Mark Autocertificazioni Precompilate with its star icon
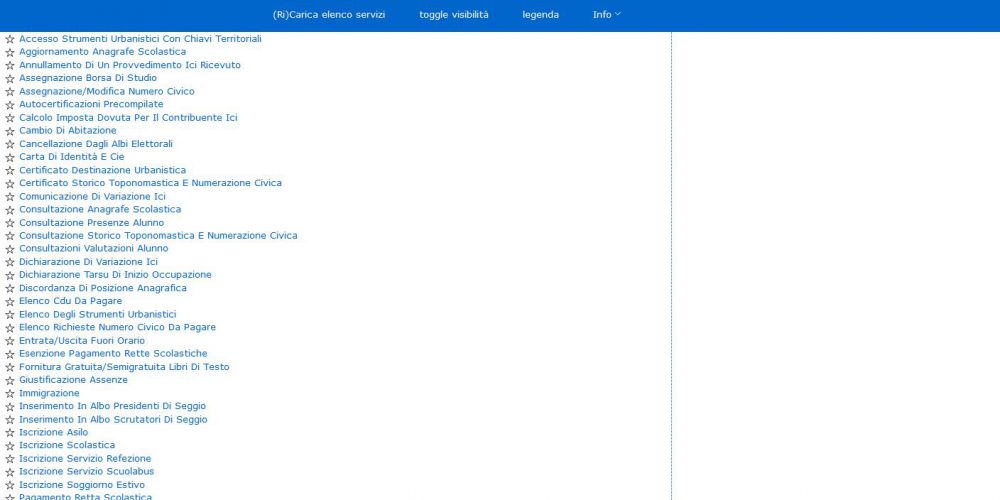Image resolution: width=1000 pixels, height=500 pixels. [x=10, y=105]
